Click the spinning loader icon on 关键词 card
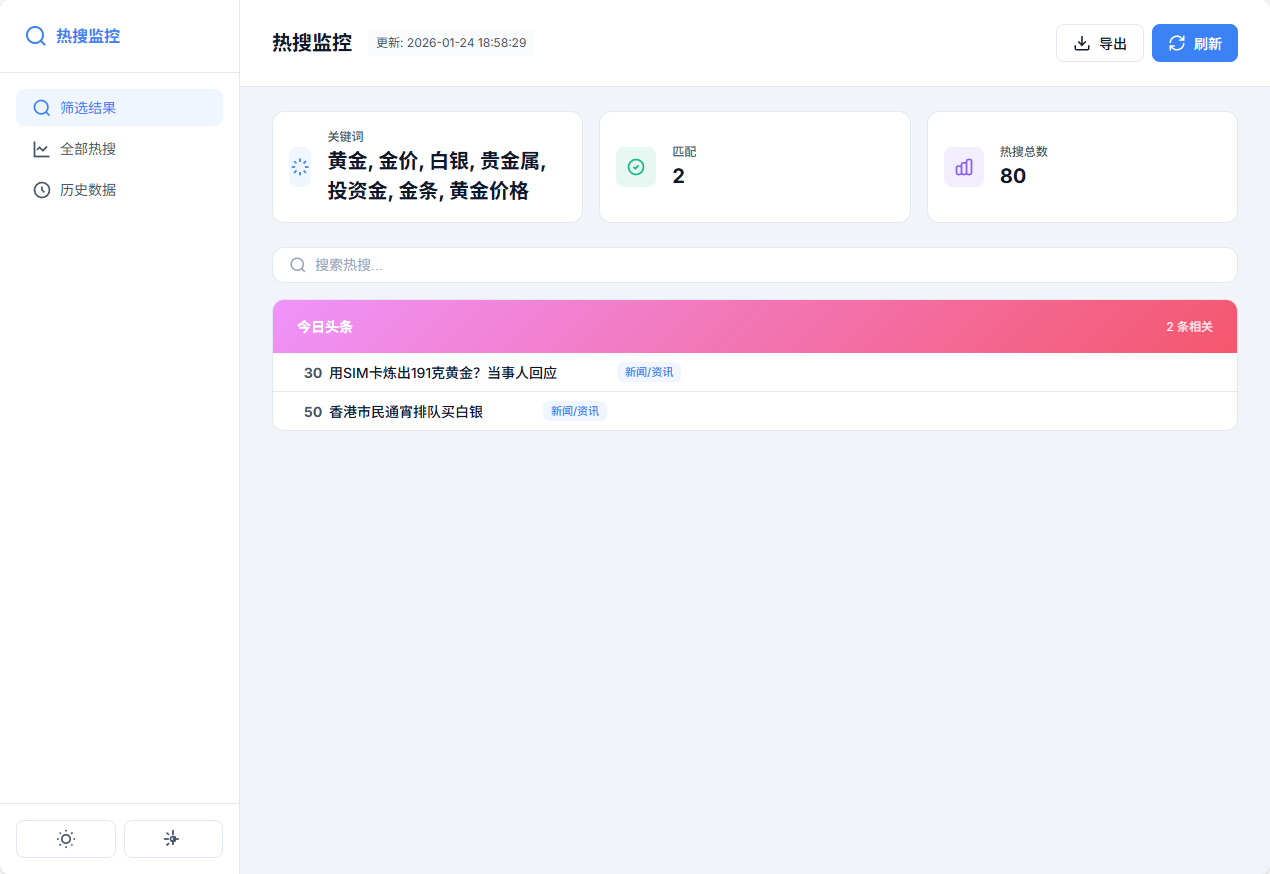This screenshot has height=874, width=1270. 300,167
